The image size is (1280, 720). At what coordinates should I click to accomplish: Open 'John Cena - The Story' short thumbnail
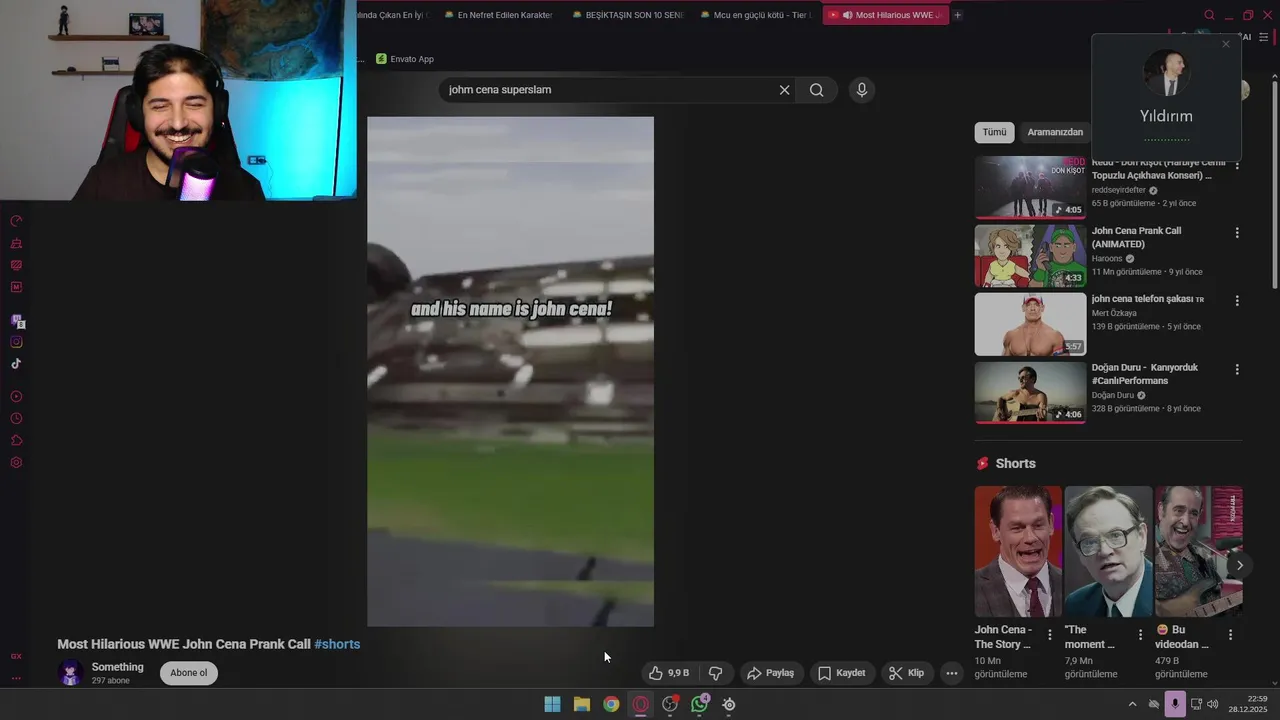click(1018, 551)
